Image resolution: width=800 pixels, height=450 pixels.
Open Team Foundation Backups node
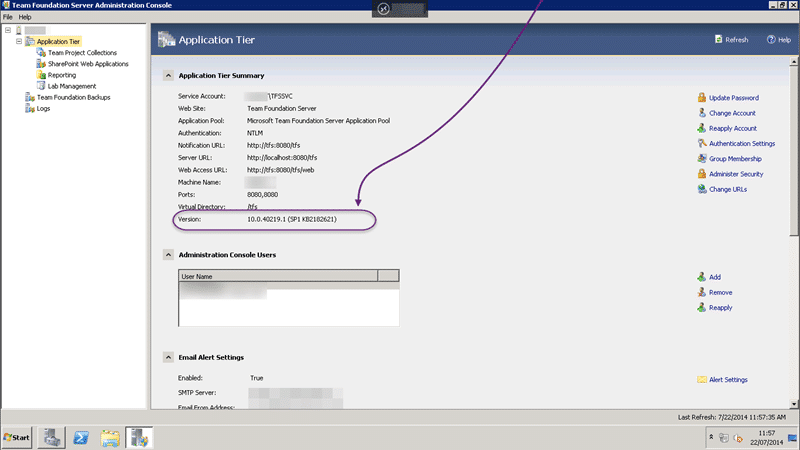pyautogui.click(x=73, y=97)
